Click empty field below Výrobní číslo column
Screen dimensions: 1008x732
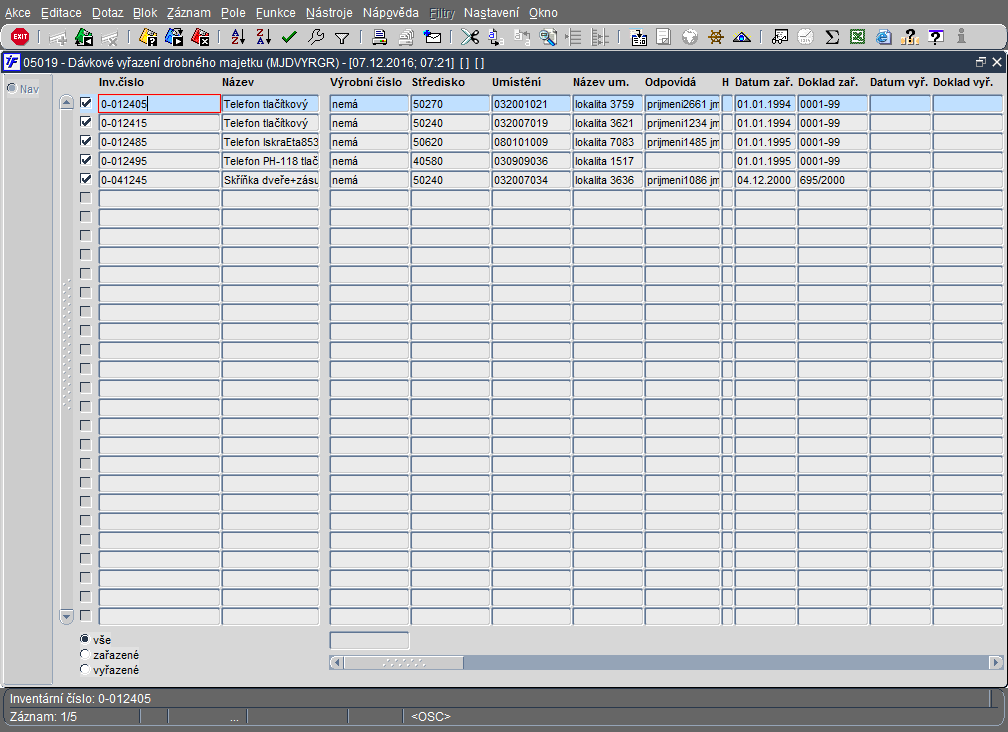[369, 640]
